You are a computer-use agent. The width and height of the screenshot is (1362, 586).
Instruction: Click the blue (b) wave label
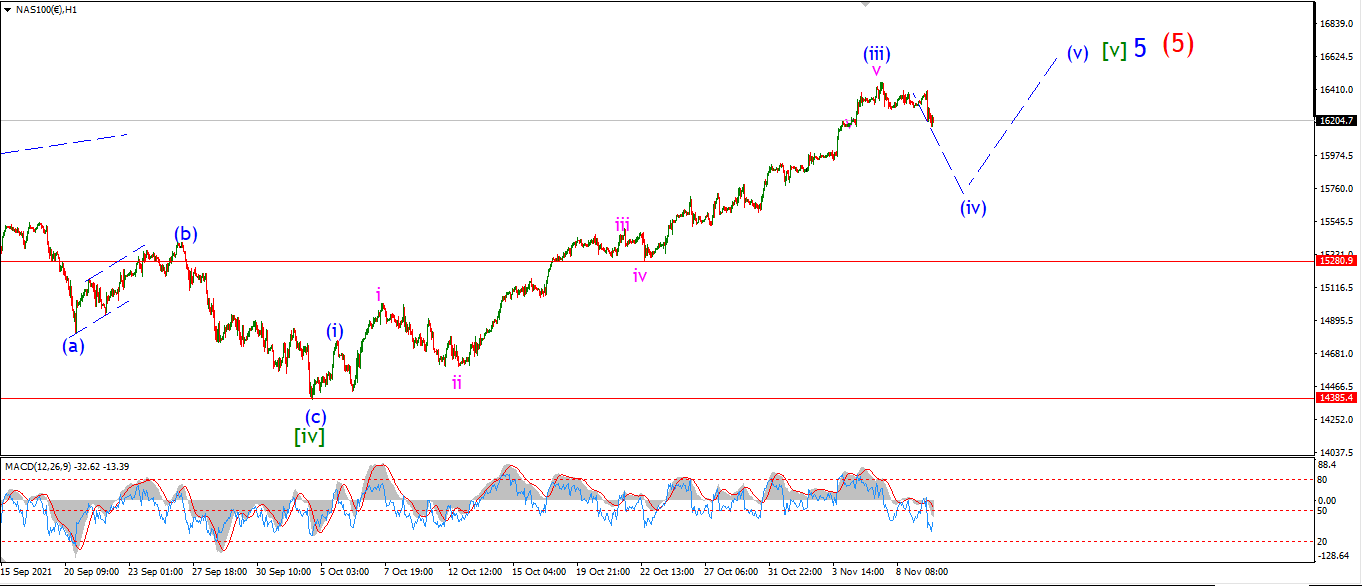click(185, 235)
